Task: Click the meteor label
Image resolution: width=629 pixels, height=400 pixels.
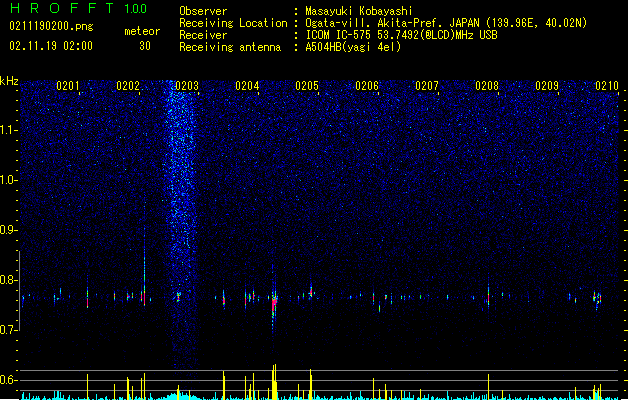Action: point(142,31)
